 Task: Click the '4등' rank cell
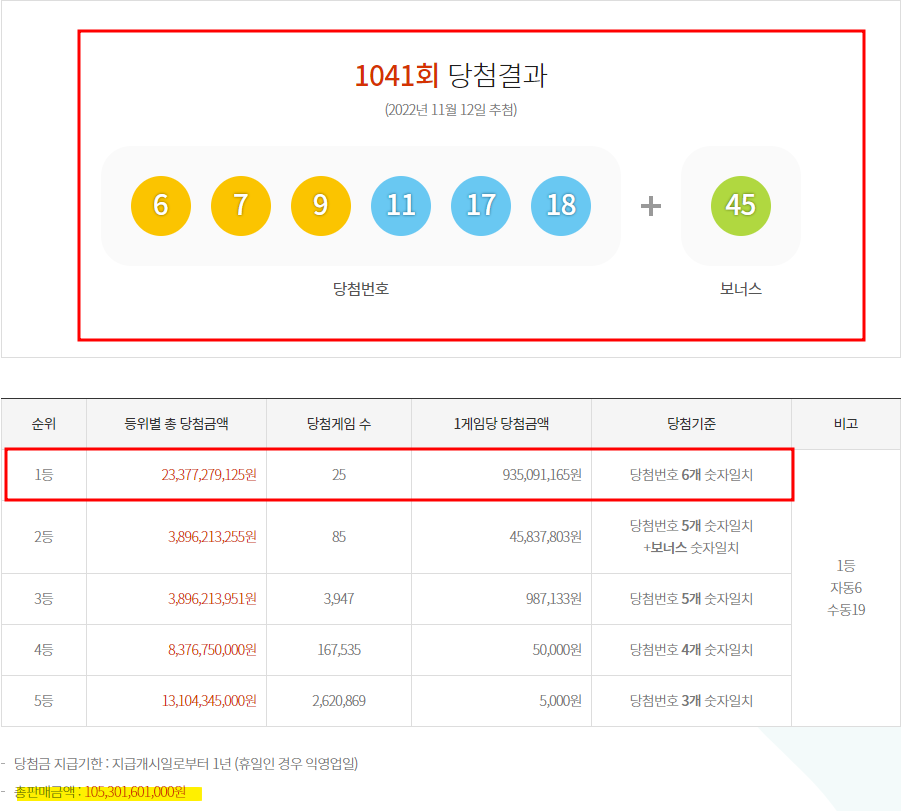(44, 650)
